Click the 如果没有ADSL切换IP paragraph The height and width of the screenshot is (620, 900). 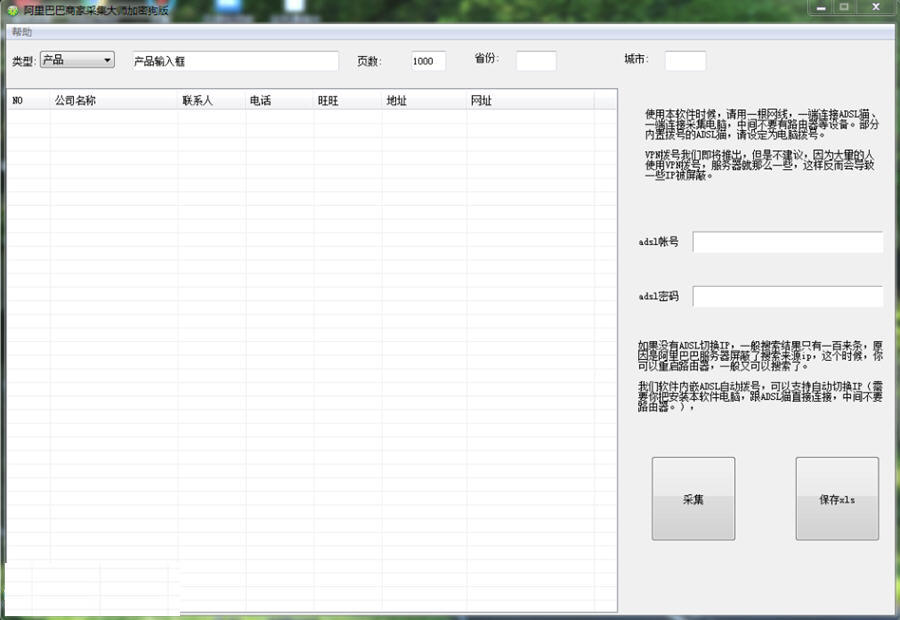tap(760, 355)
